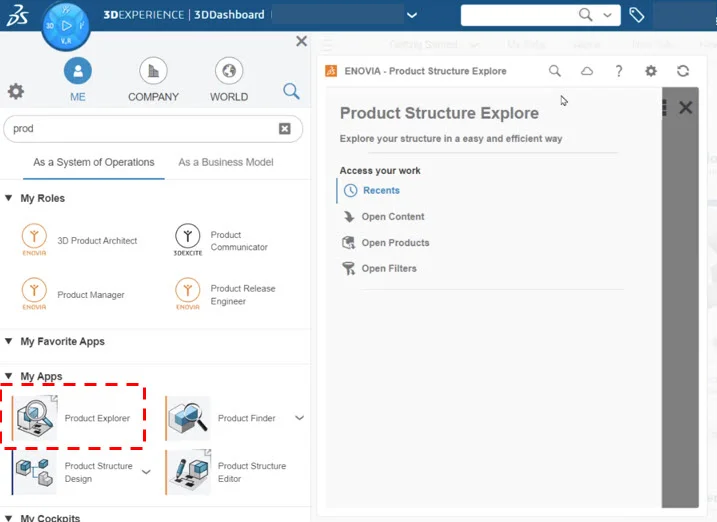717x522 pixels.
Task: Open widget settings gear icon
Action: coord(651,71)
